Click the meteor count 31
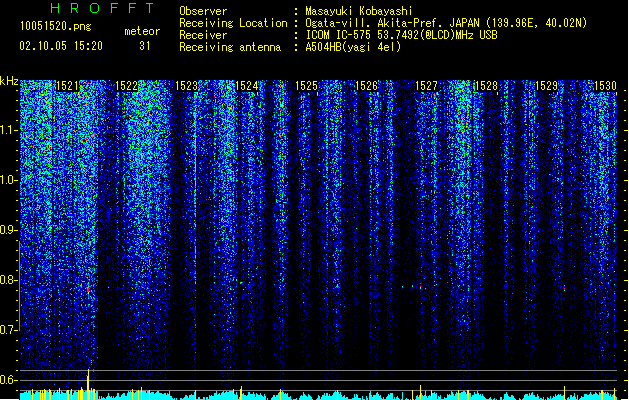 coord(145,46)
